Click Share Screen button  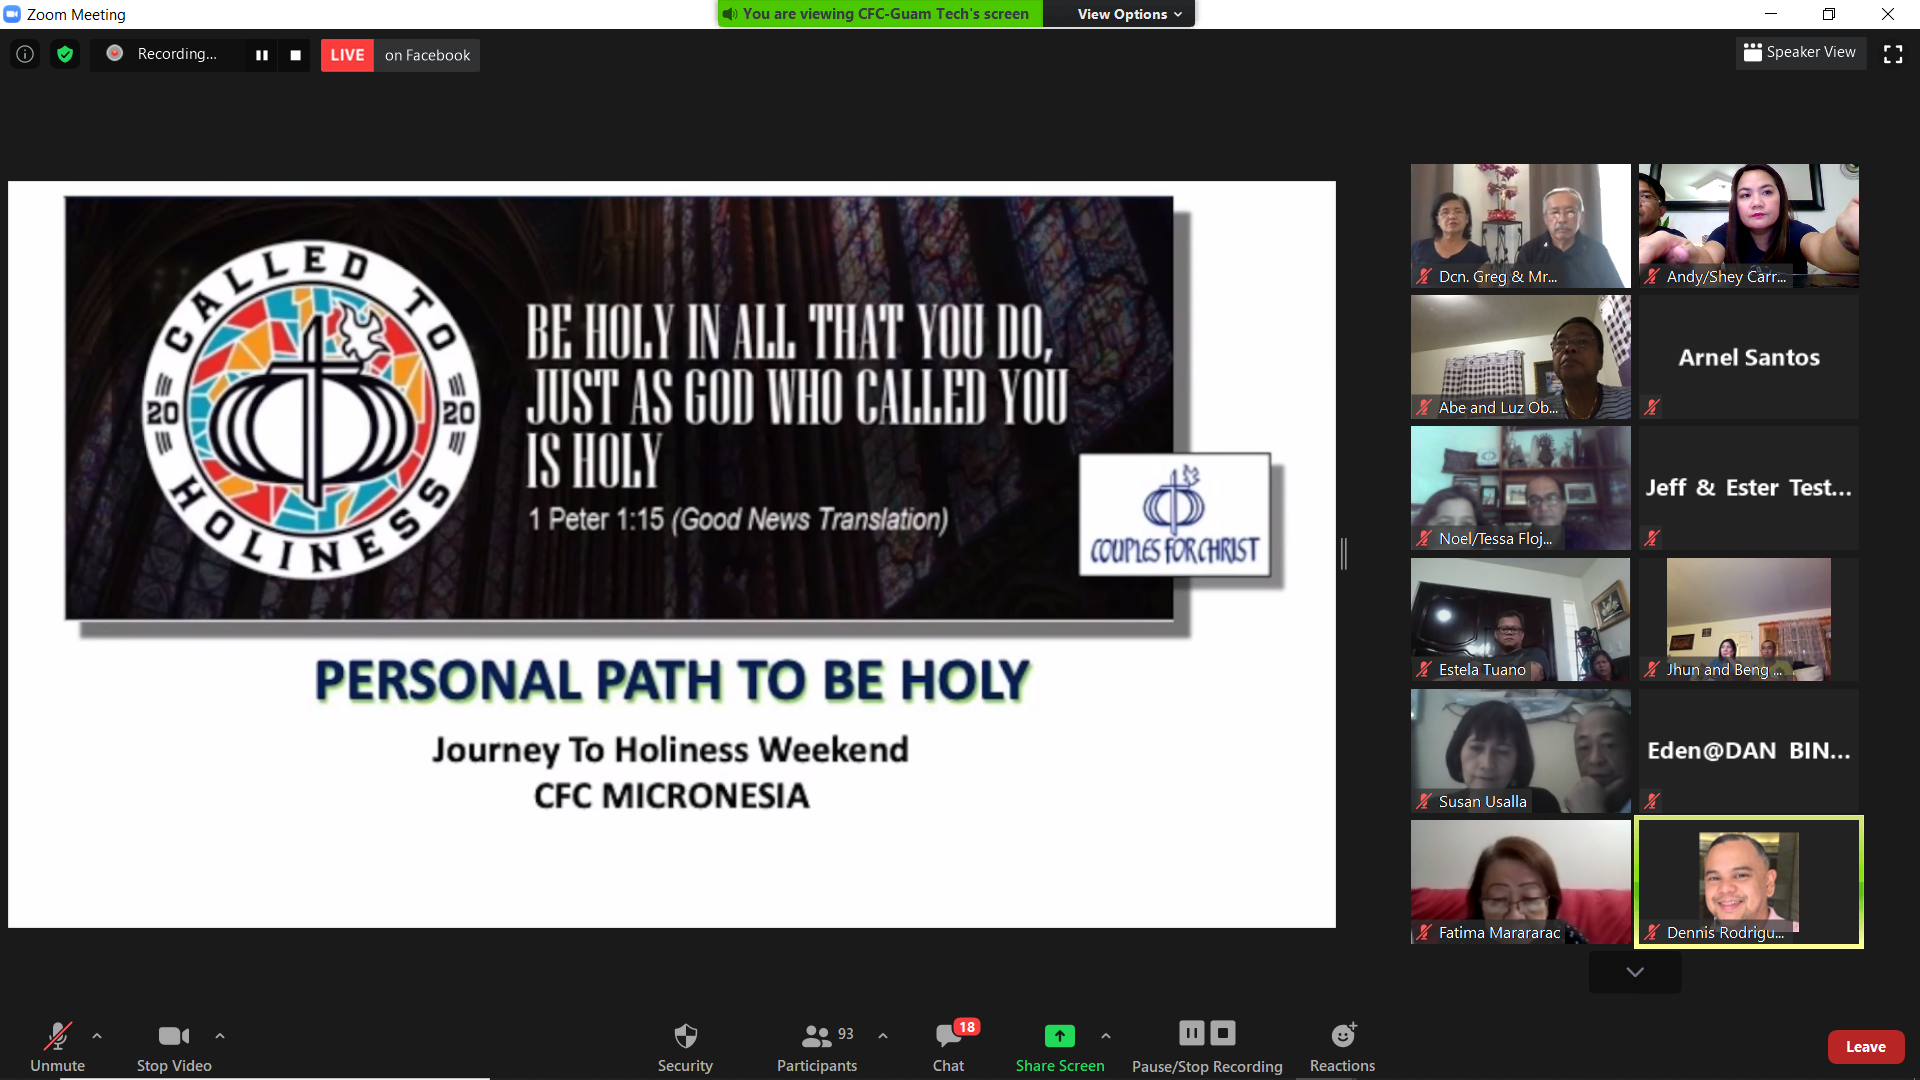pyautogui.click(x=1060, y=1047)
